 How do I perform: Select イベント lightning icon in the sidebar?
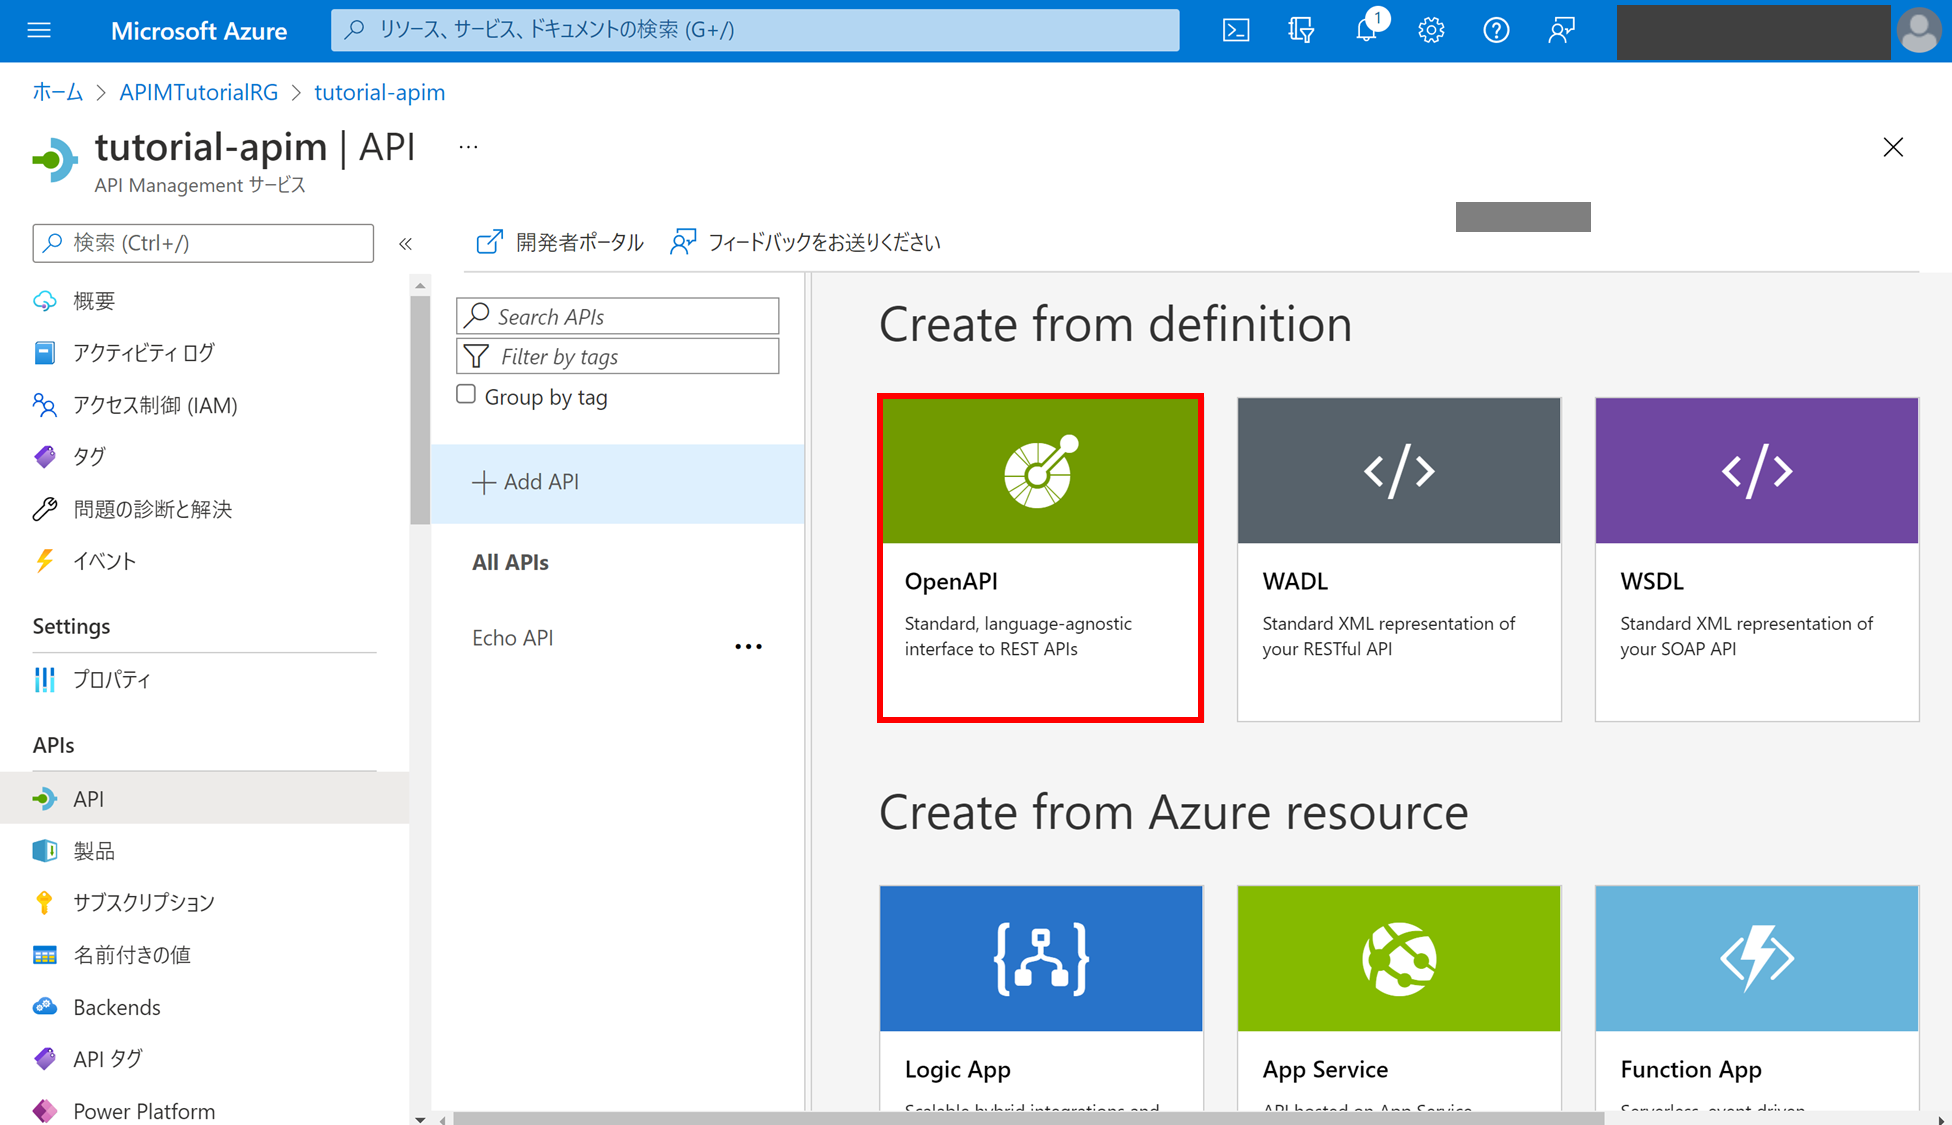44,561
